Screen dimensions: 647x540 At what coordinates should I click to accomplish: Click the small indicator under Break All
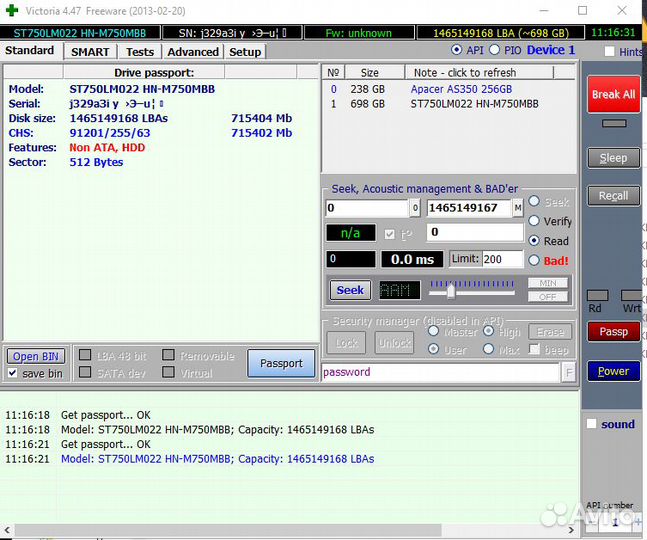pyautogui.click(x=614, y=123)
